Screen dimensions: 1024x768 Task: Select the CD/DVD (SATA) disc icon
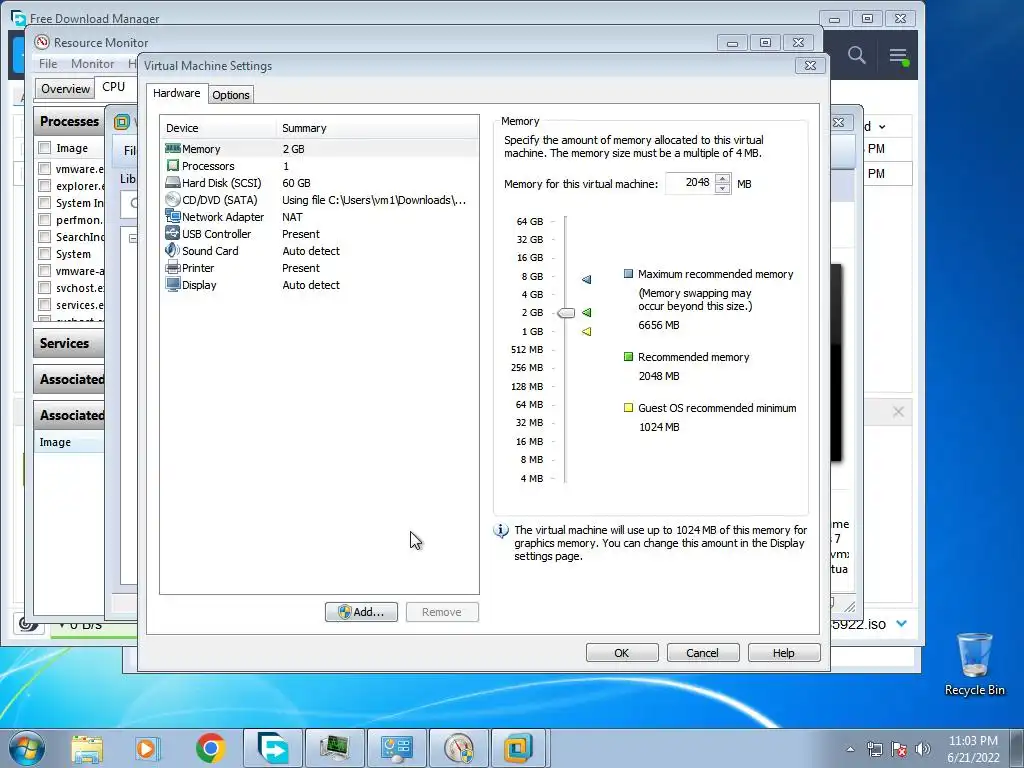click(x=172, y=199)
